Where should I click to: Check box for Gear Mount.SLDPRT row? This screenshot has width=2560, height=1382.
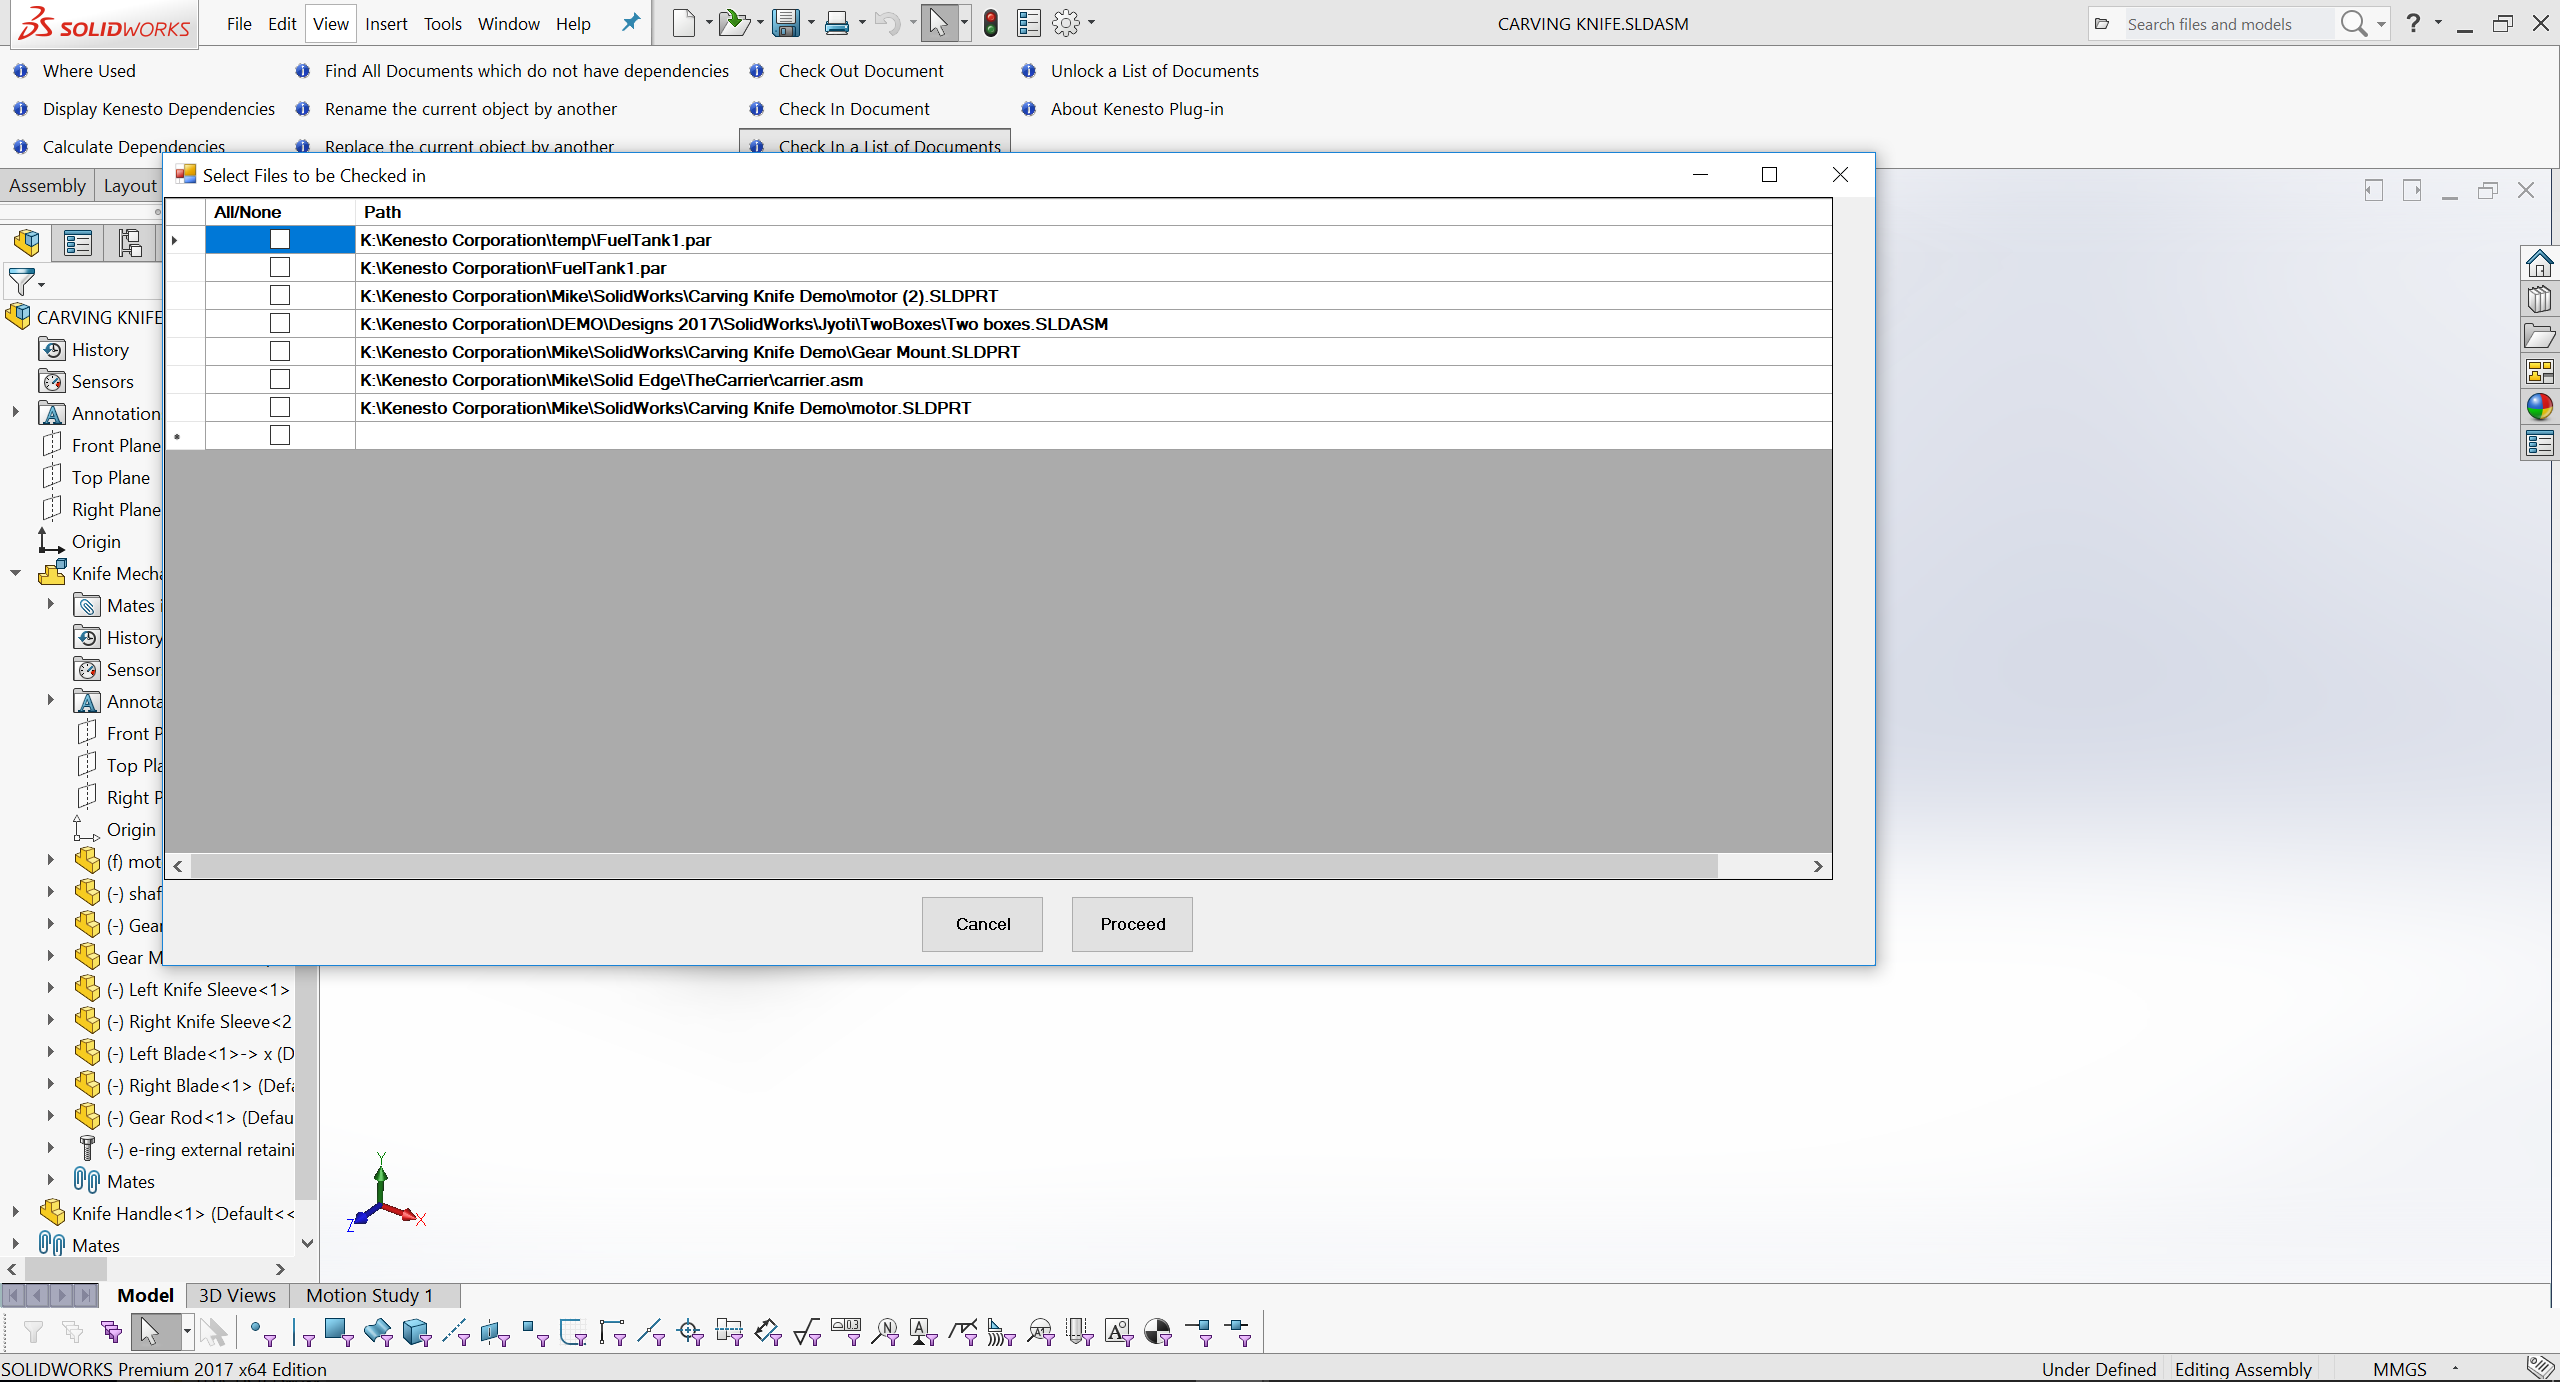(x=280, y=352)
